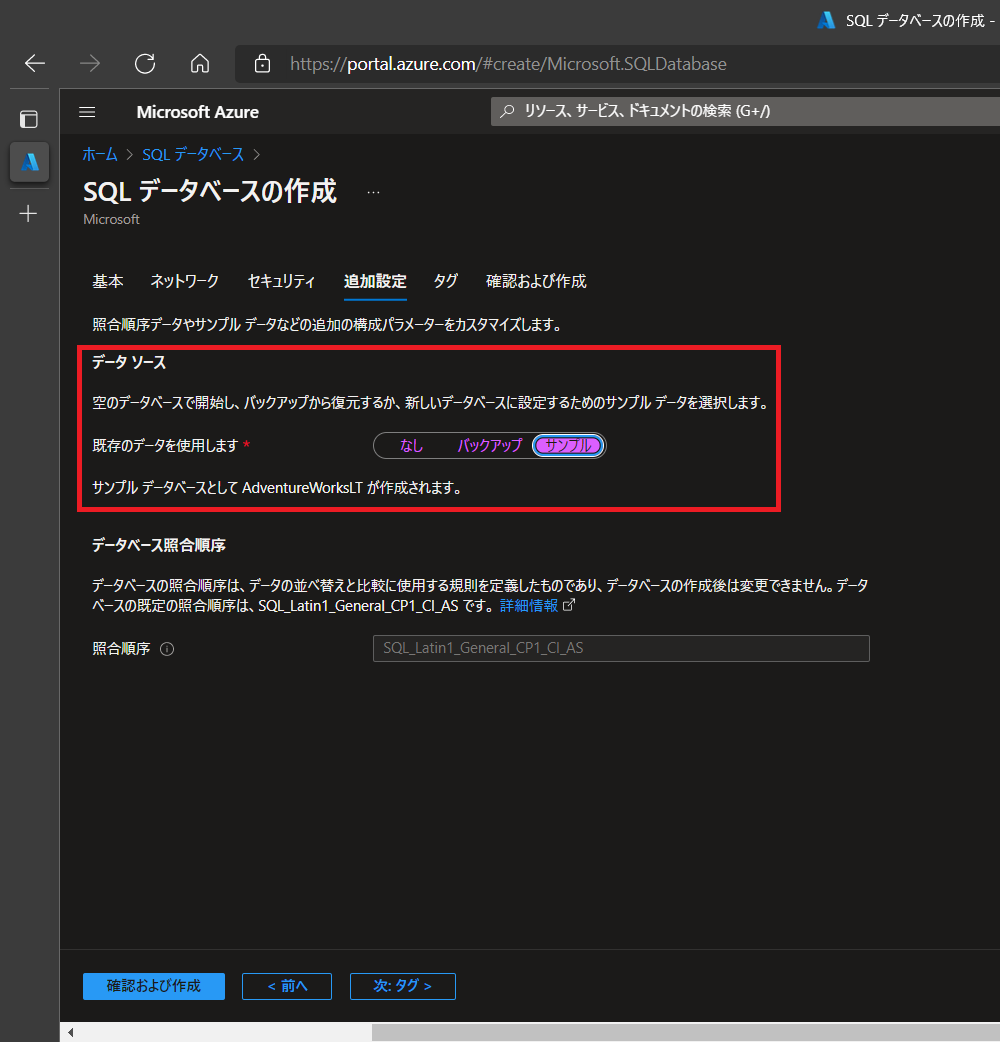
Task: Click the external link icon after 詳細情報
Action: click(569, 605)
